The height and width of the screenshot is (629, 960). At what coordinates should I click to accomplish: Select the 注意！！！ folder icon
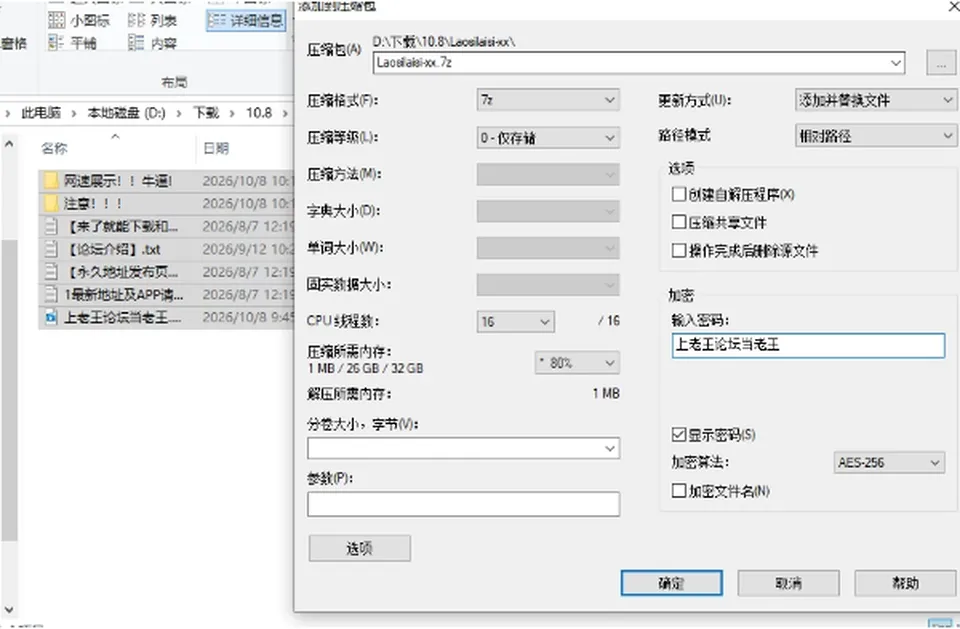[x=51, y=203]
